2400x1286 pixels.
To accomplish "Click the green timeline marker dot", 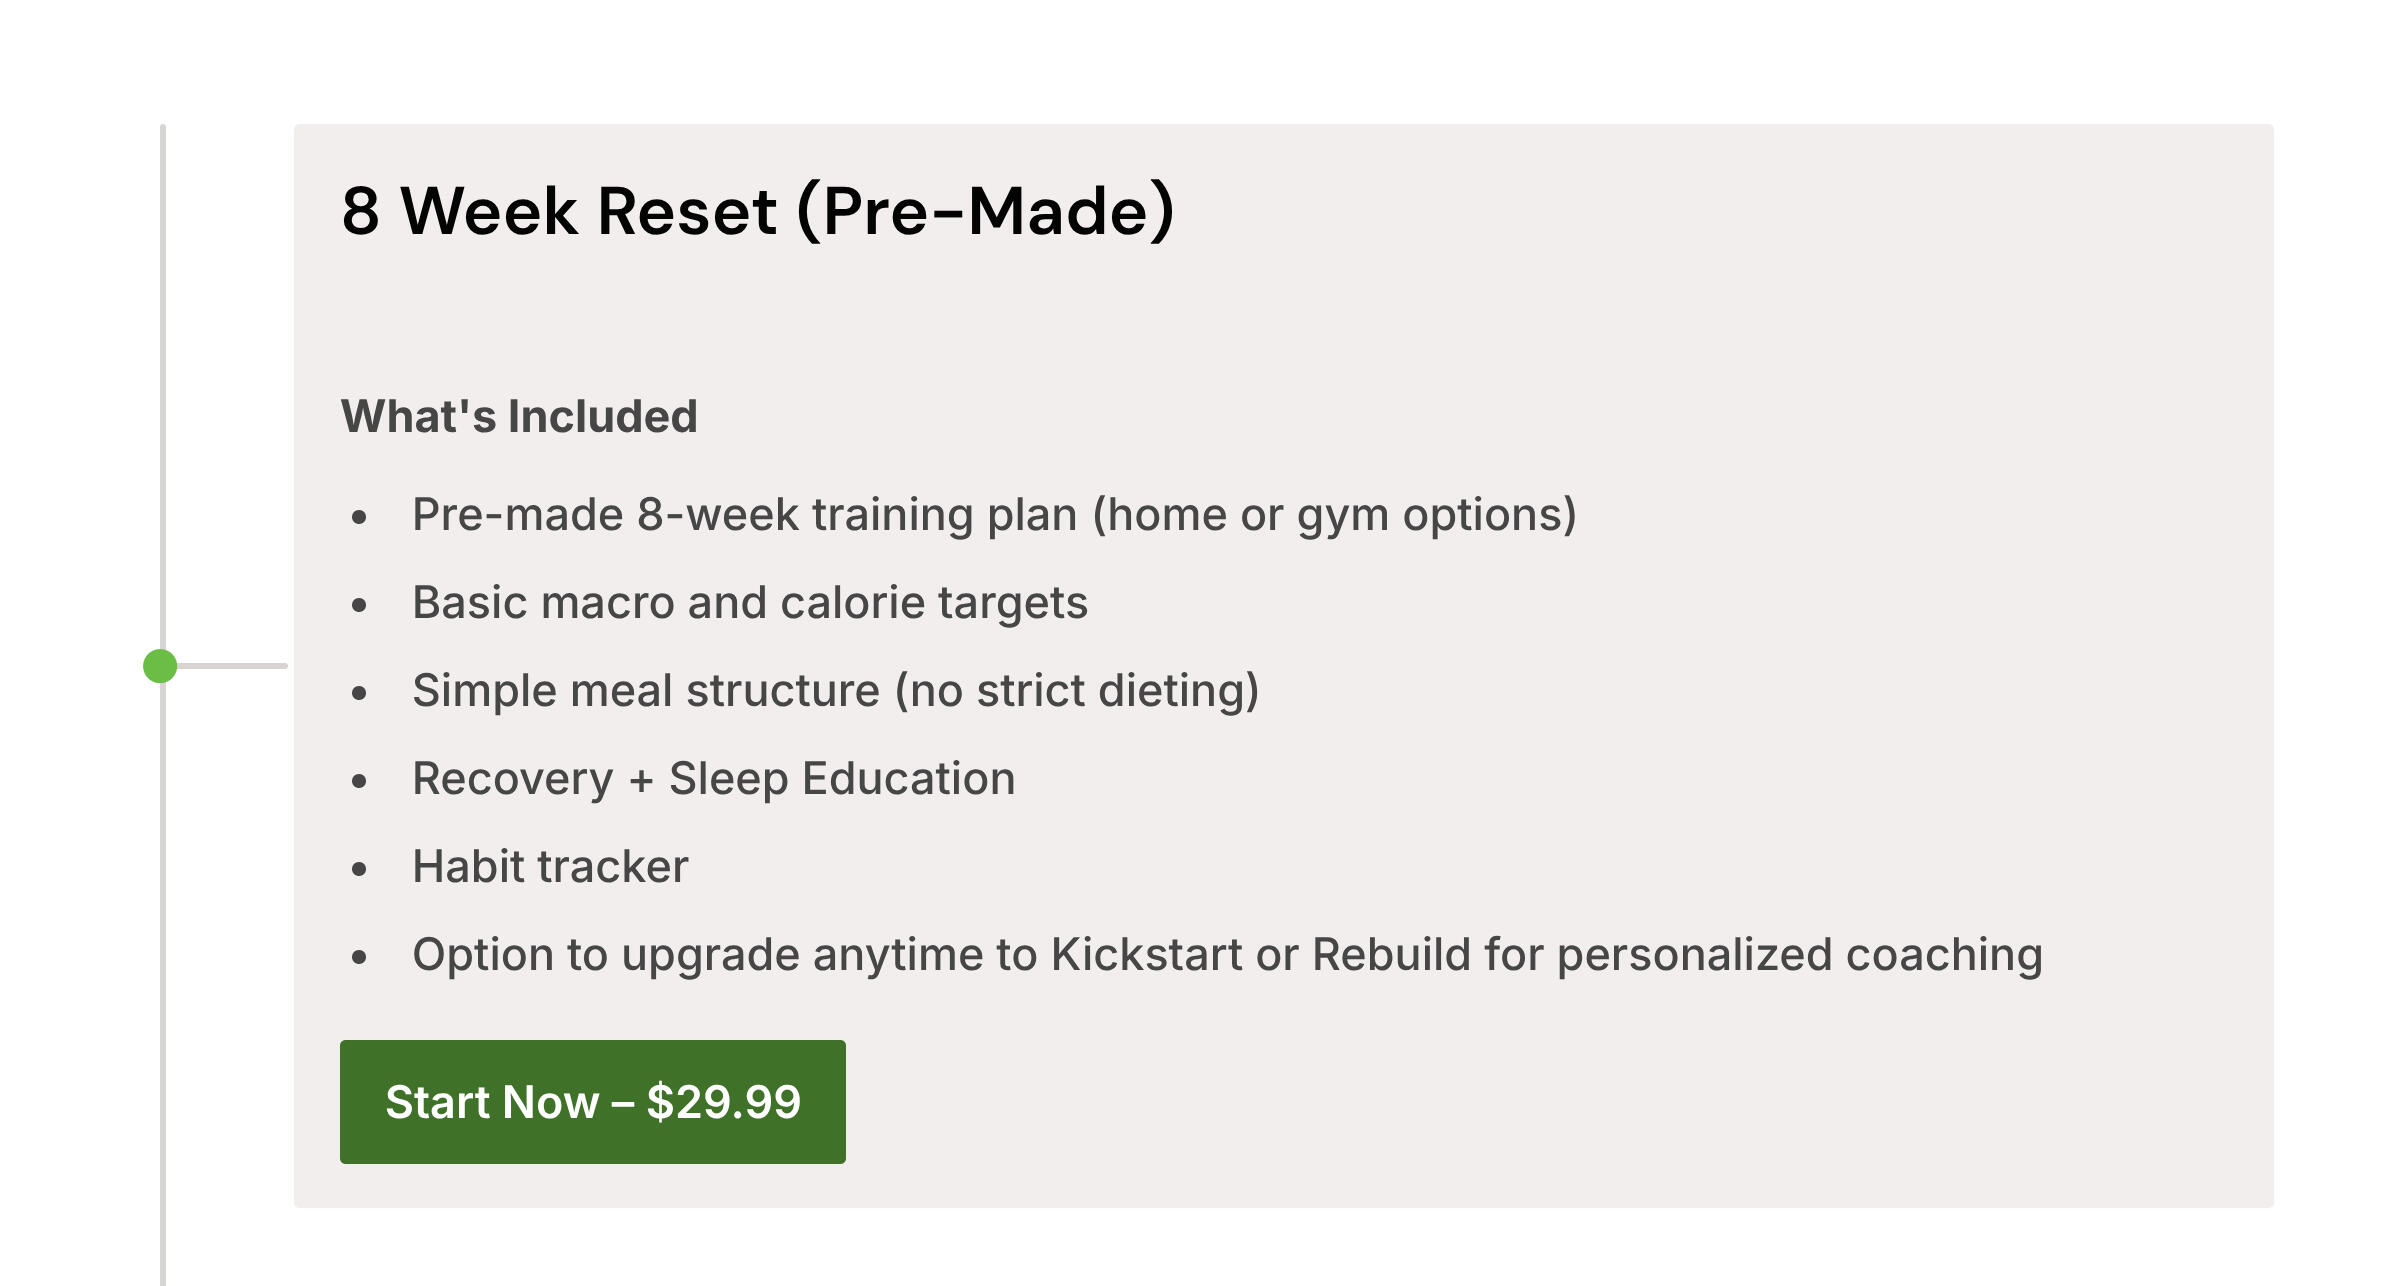I will pyautogui.click(x=160, y=666).
